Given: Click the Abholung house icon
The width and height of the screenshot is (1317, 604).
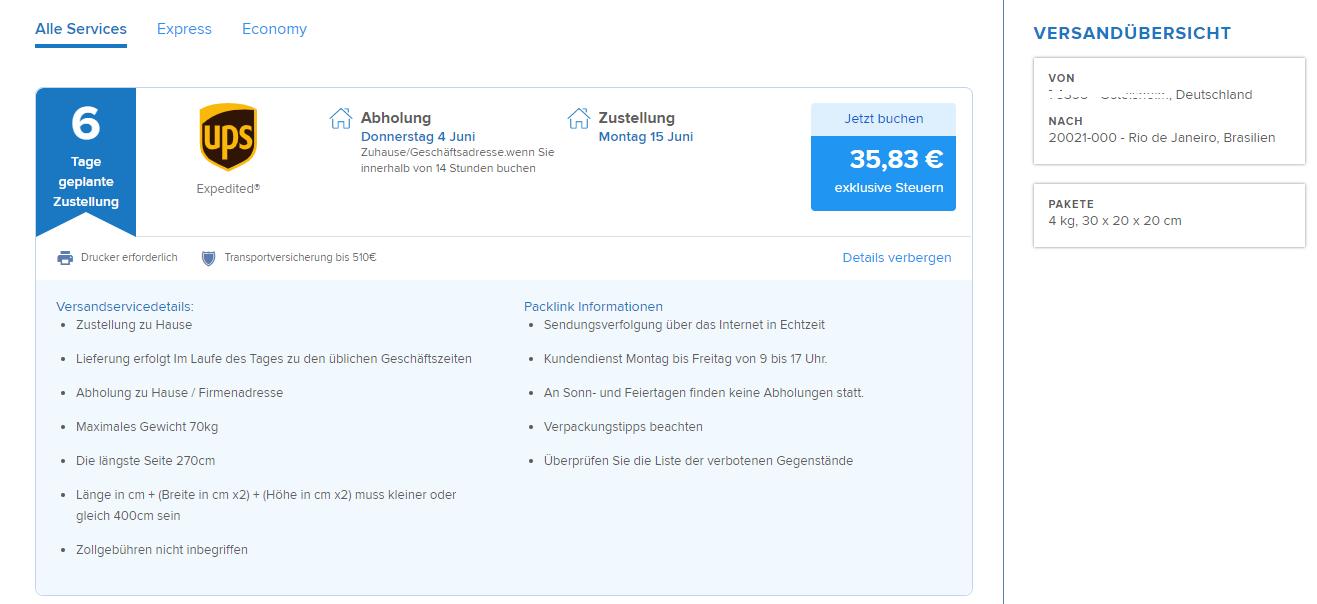Looking at the screenshot, I should coord(341,118).
